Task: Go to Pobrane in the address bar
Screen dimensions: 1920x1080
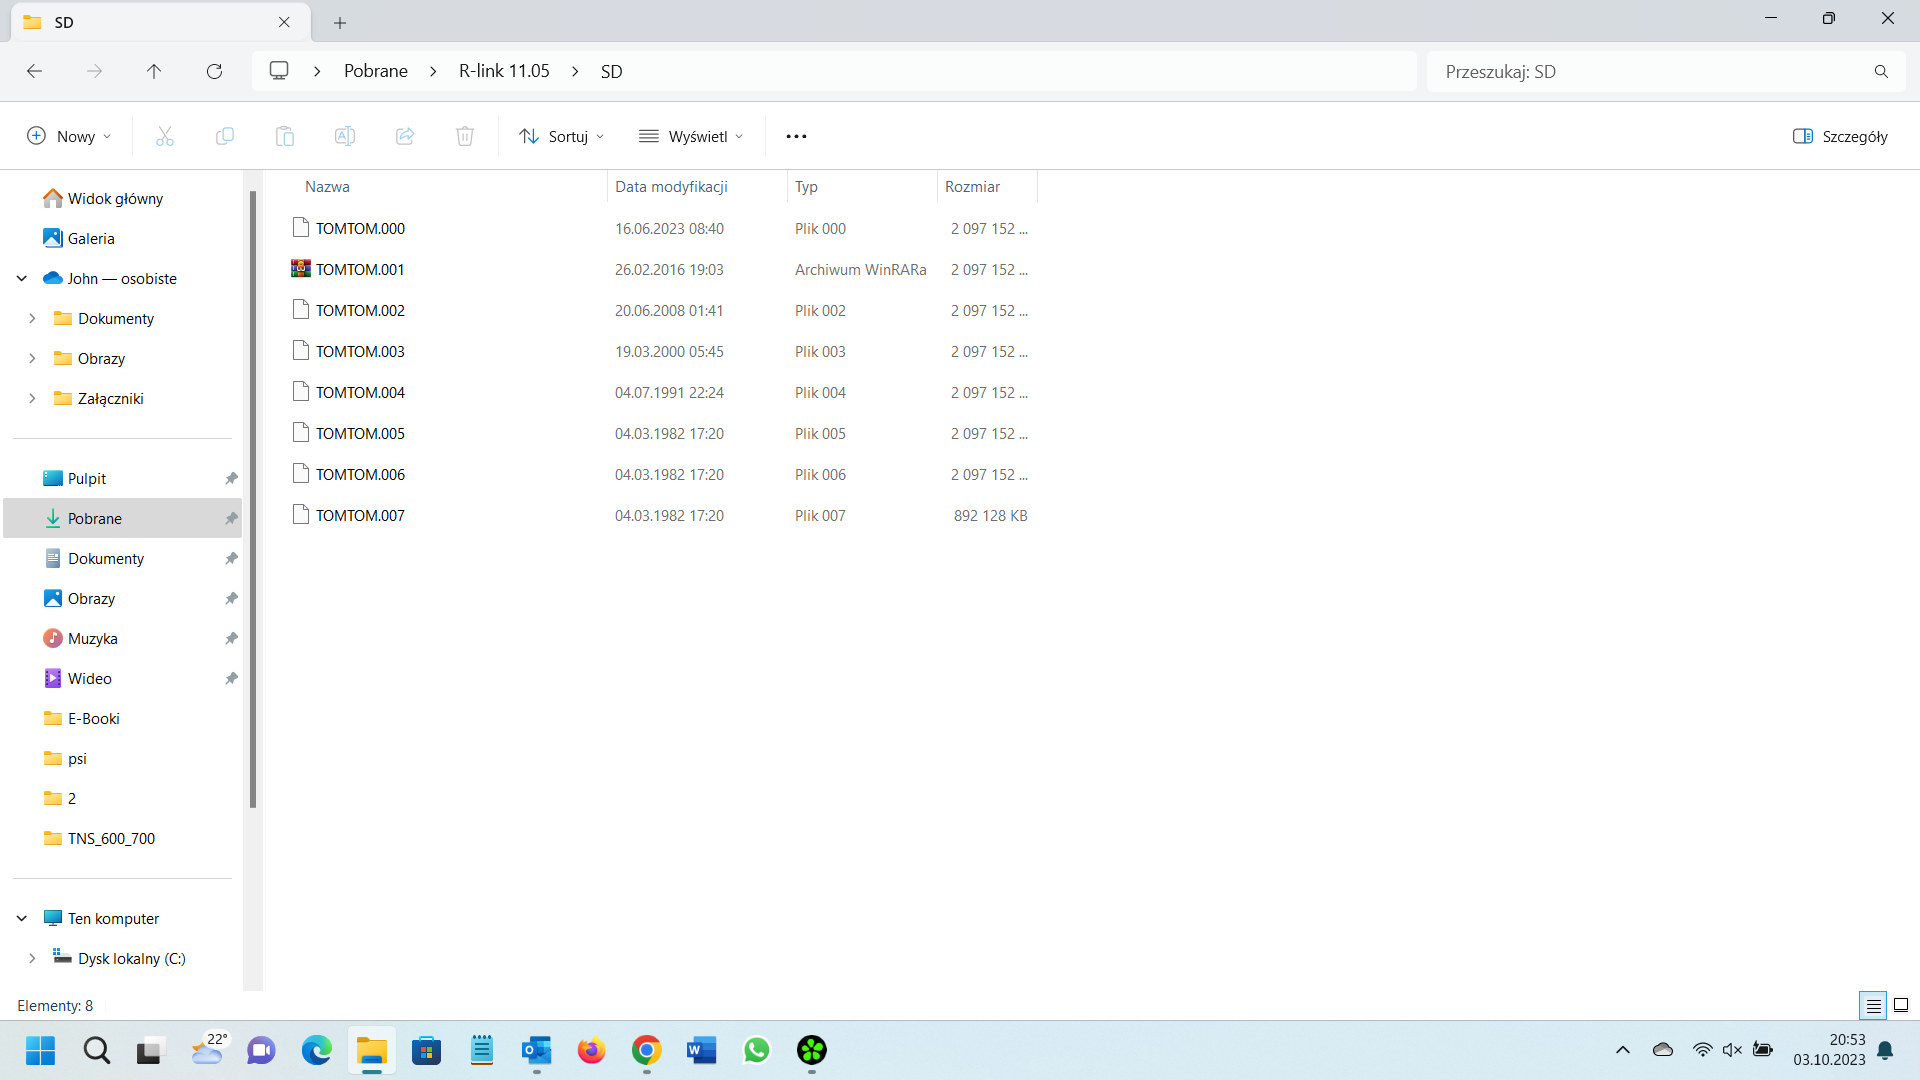Action: click(x=376, y=71)
